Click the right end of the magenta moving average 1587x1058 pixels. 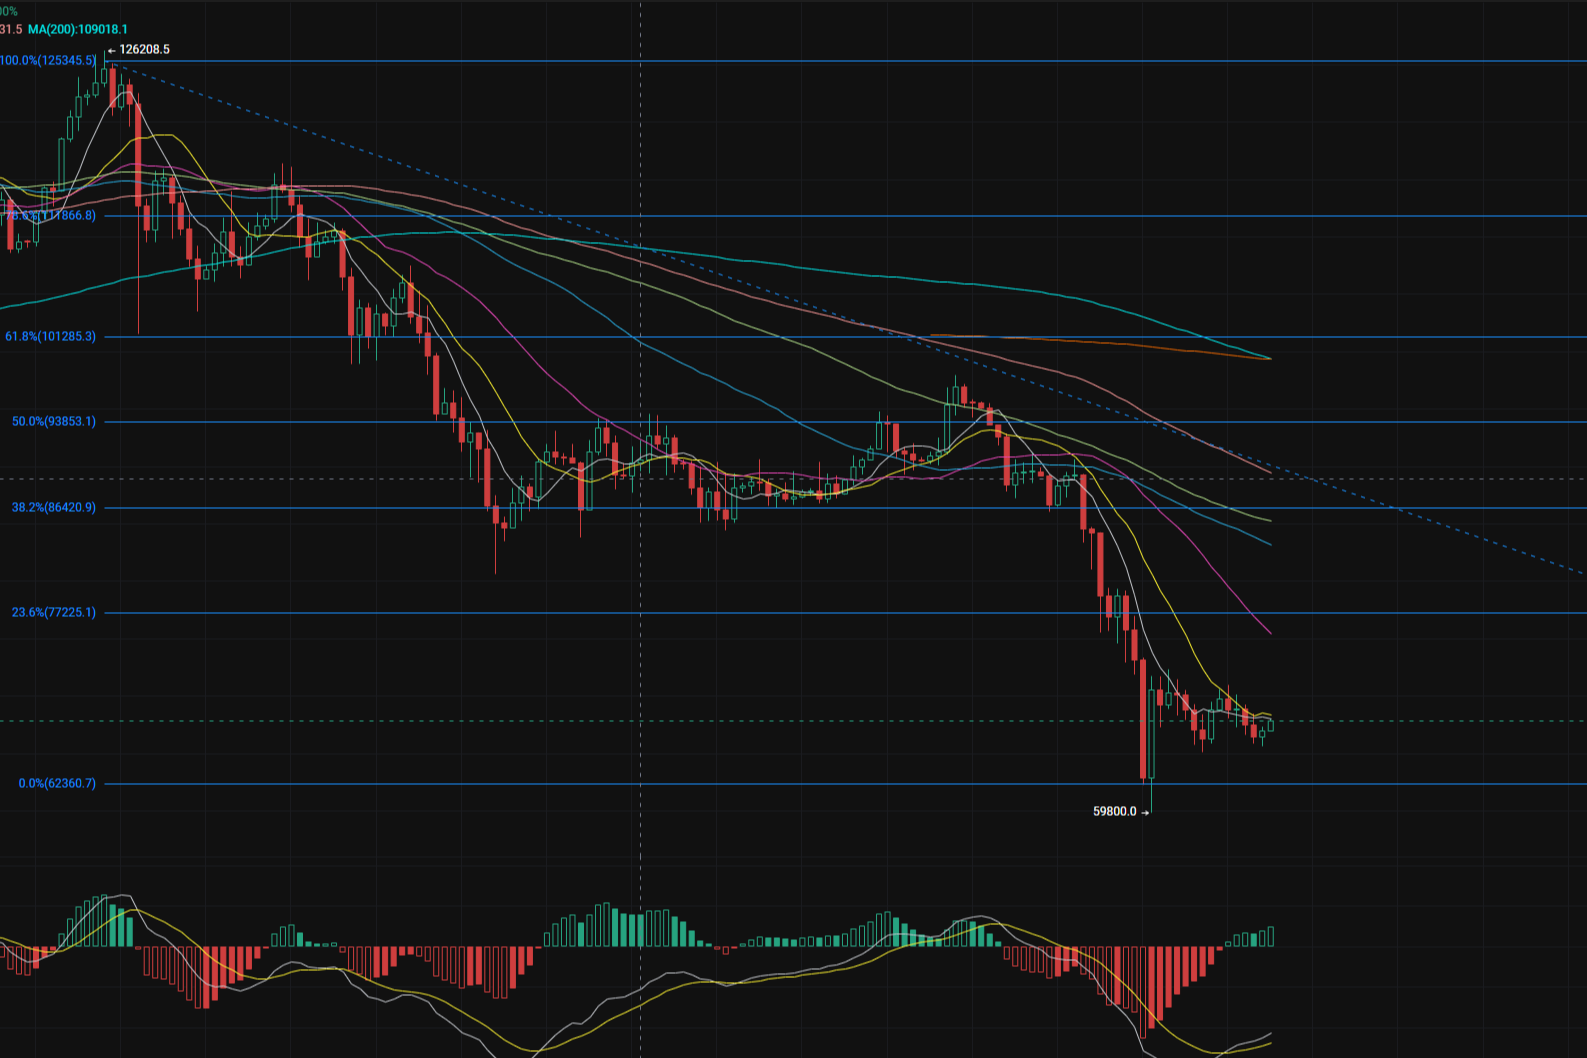coord(1269,633)
